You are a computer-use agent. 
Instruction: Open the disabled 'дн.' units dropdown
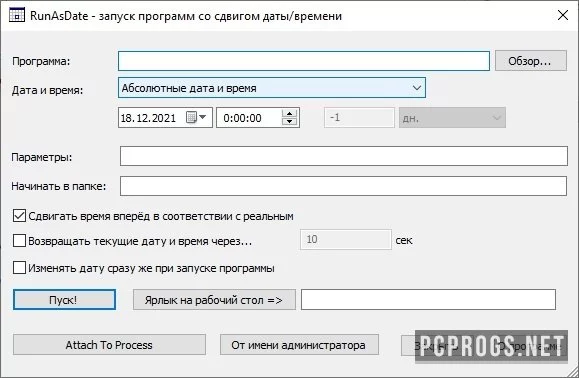(x=452, y=118)
